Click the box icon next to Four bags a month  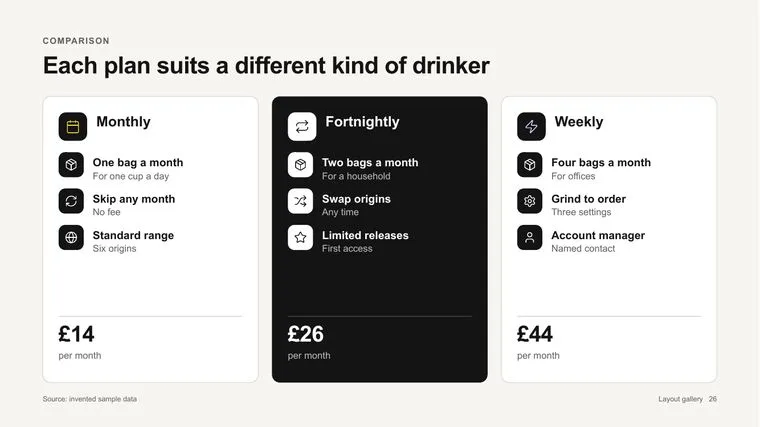click(x=530, y=165)
